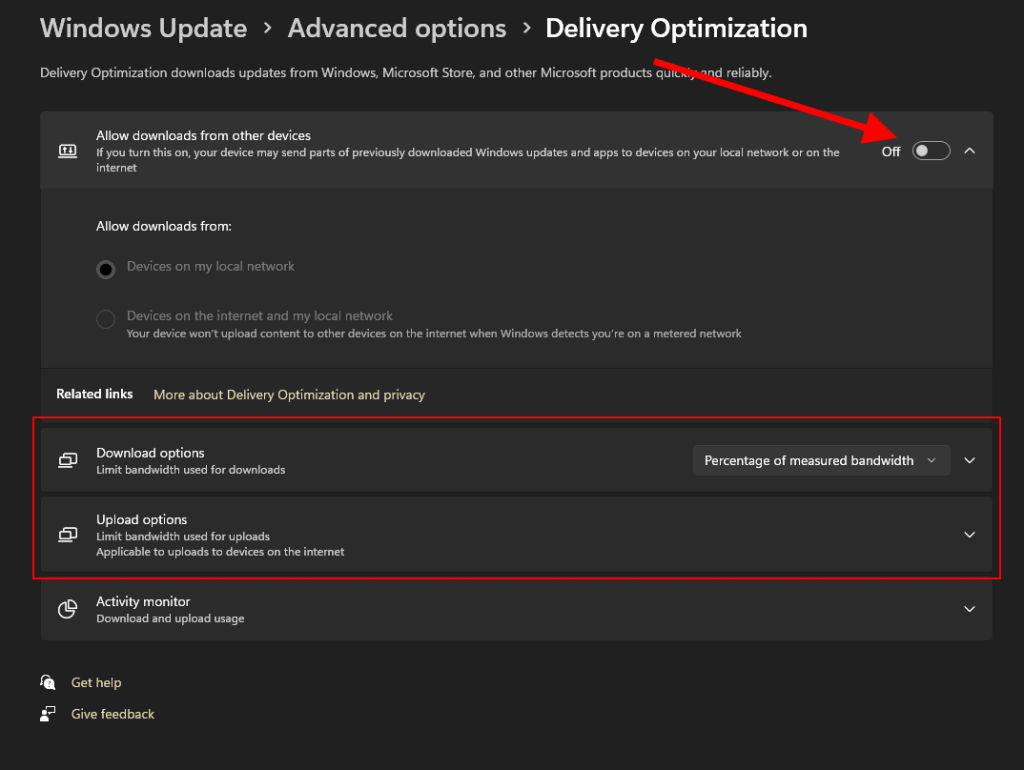
Task: Open More about Delivery Optimization and privacy link
Action: tap(289, 395)
